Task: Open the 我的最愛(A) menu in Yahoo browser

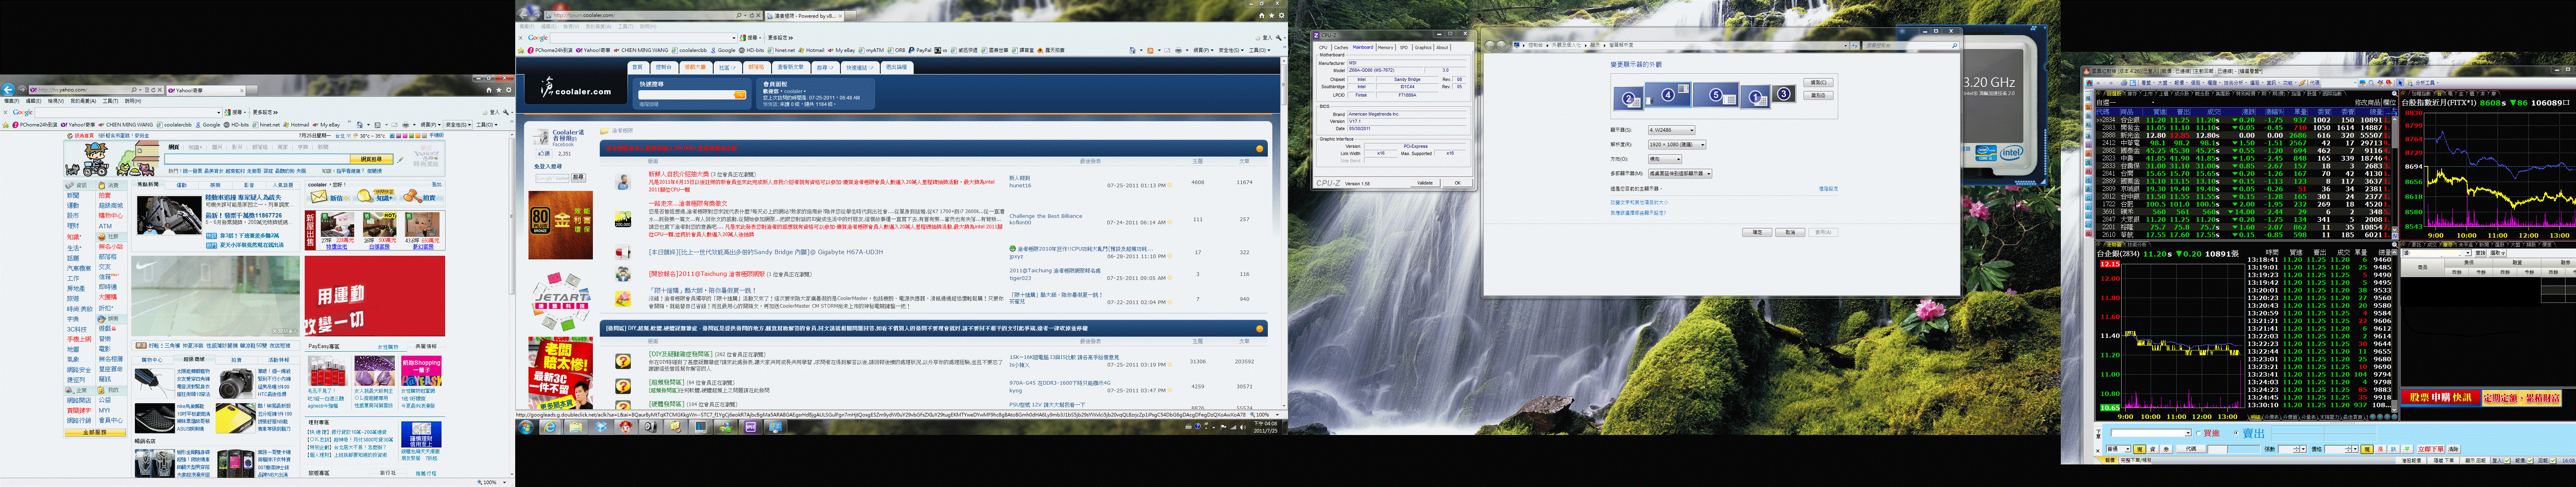Action: coord(83,101)
